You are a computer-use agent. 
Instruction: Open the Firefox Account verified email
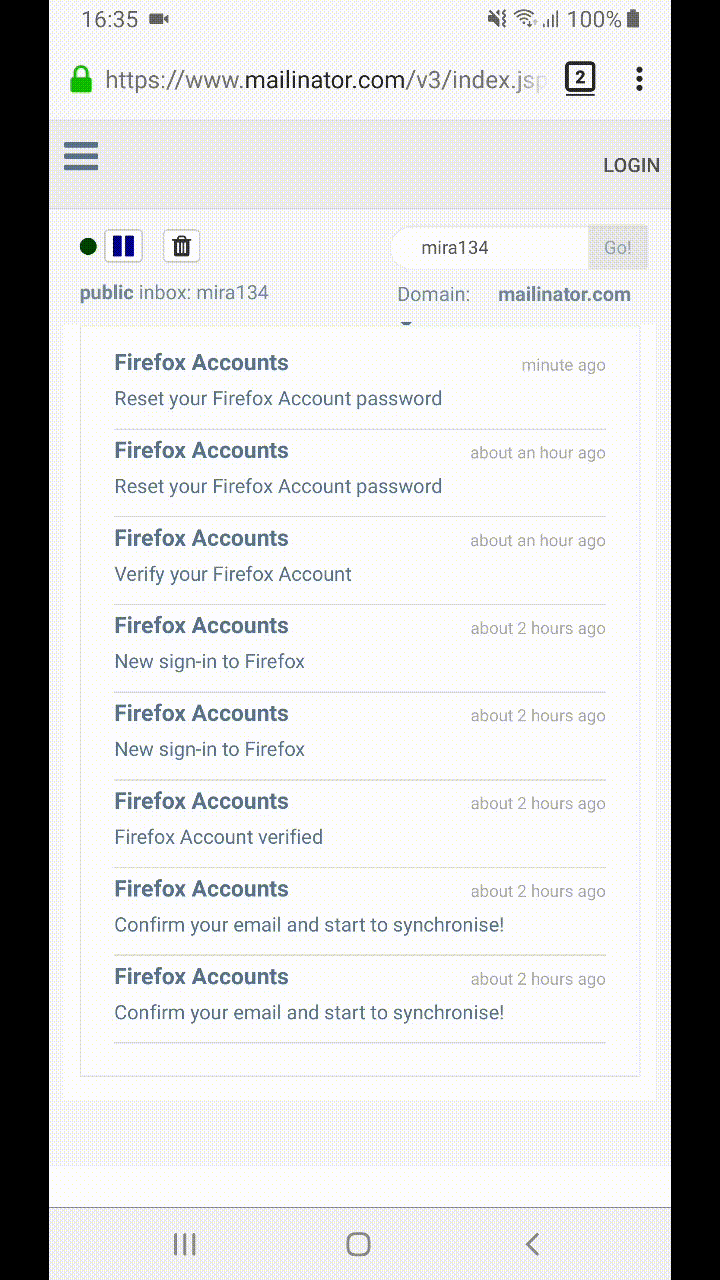(x=360, y=819)
